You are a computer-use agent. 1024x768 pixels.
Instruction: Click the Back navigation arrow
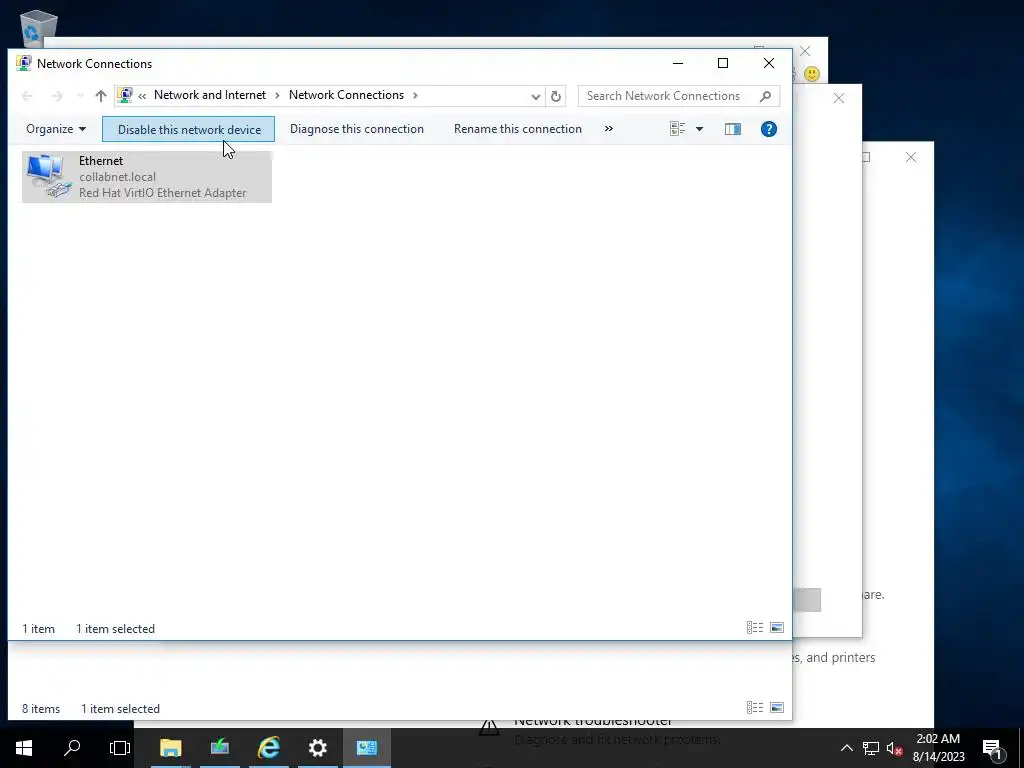pos(27,96)
